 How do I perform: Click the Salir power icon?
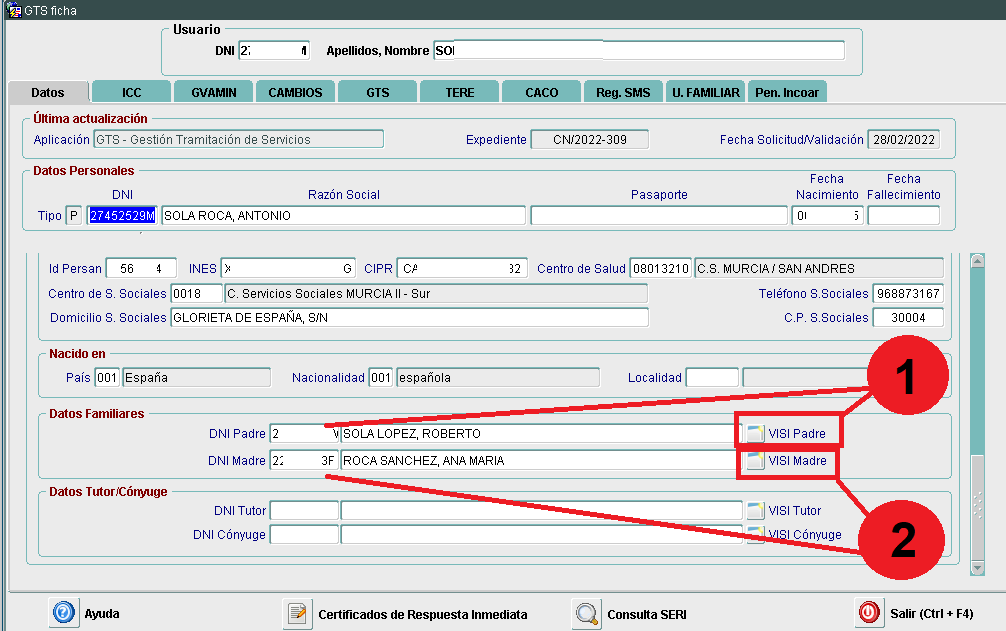point(869,613)
